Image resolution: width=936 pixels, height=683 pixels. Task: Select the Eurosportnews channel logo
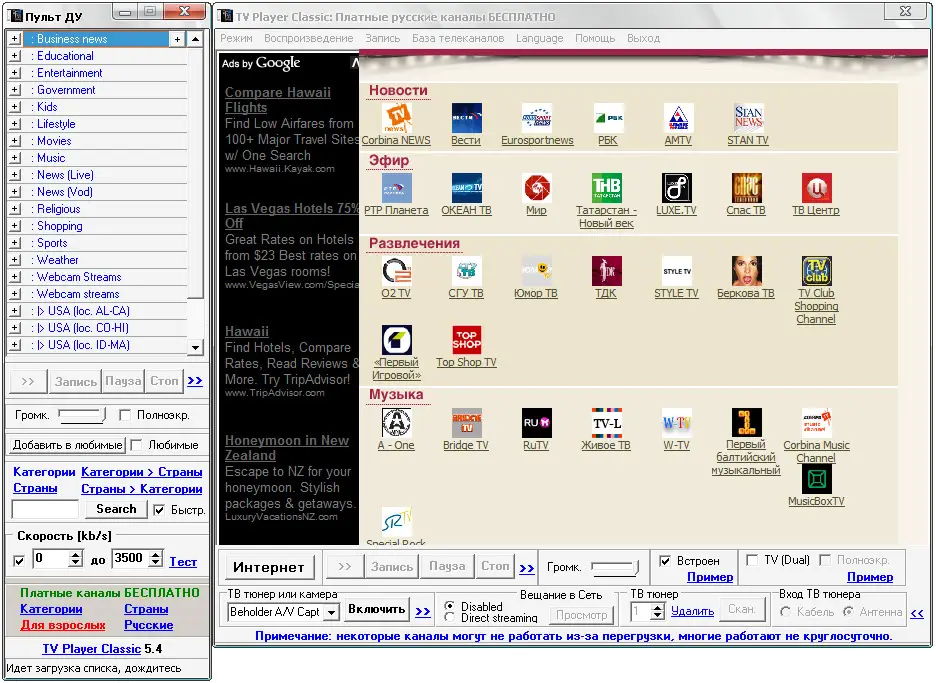[x=537, y=118]
